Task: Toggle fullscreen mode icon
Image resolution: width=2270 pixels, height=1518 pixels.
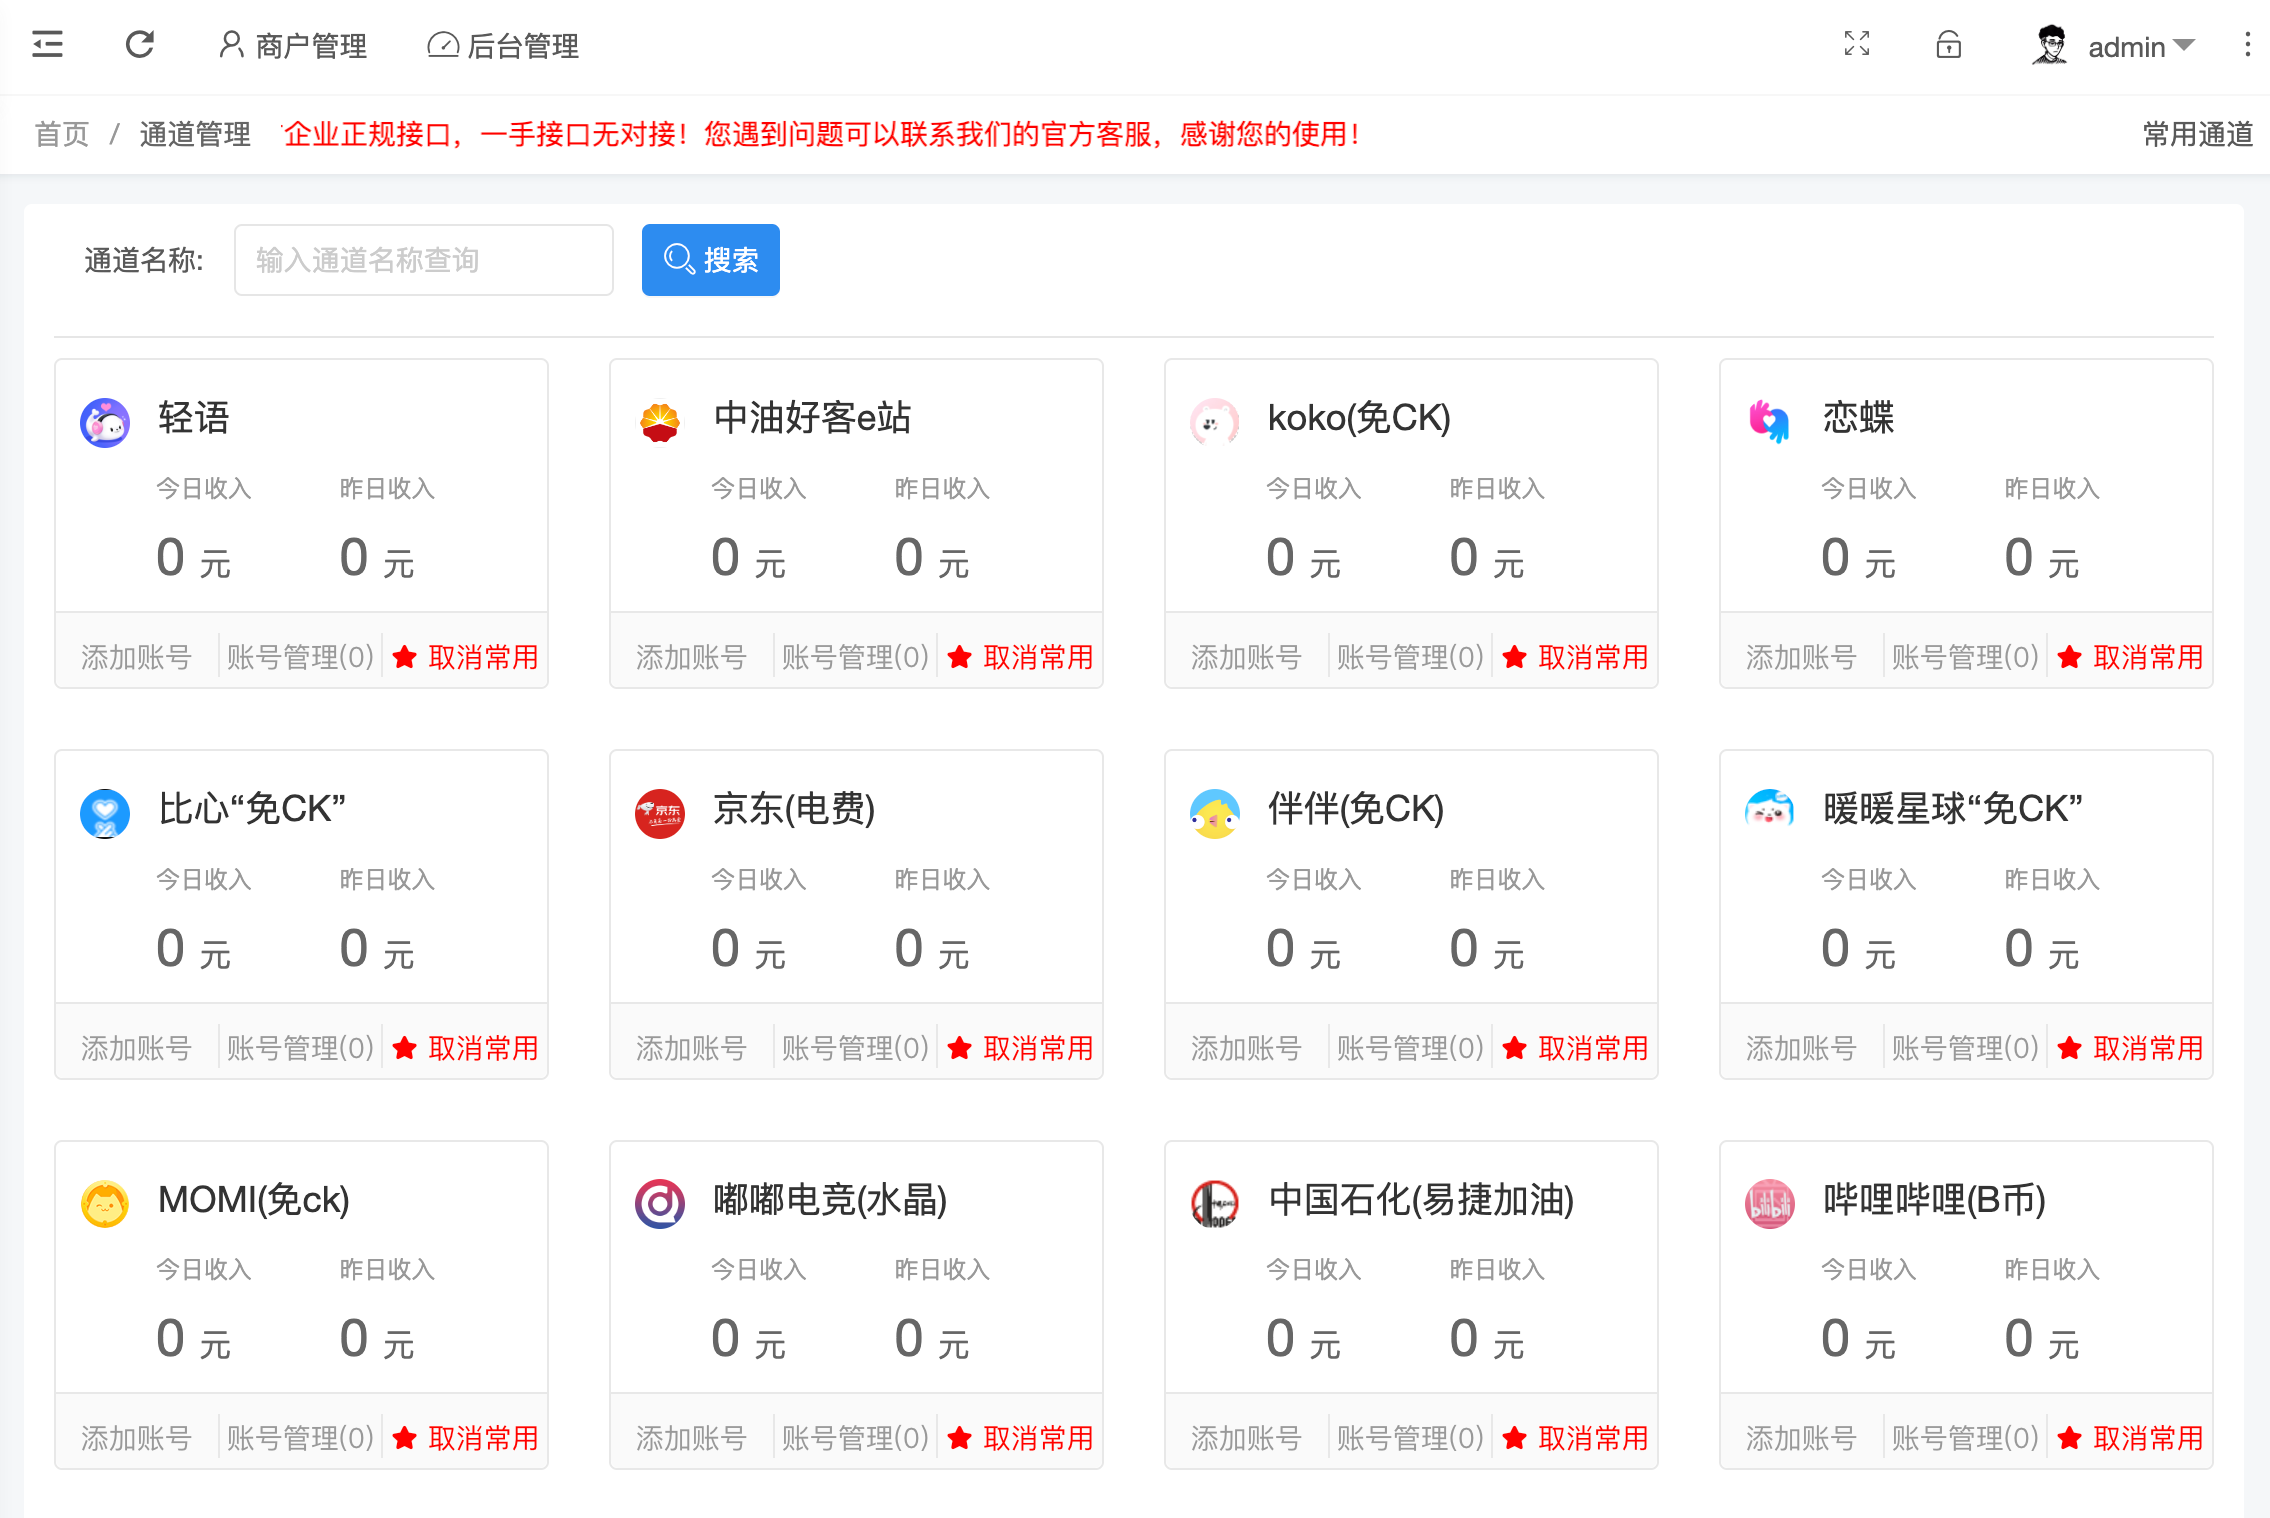Action: [x=1857, y=44]
